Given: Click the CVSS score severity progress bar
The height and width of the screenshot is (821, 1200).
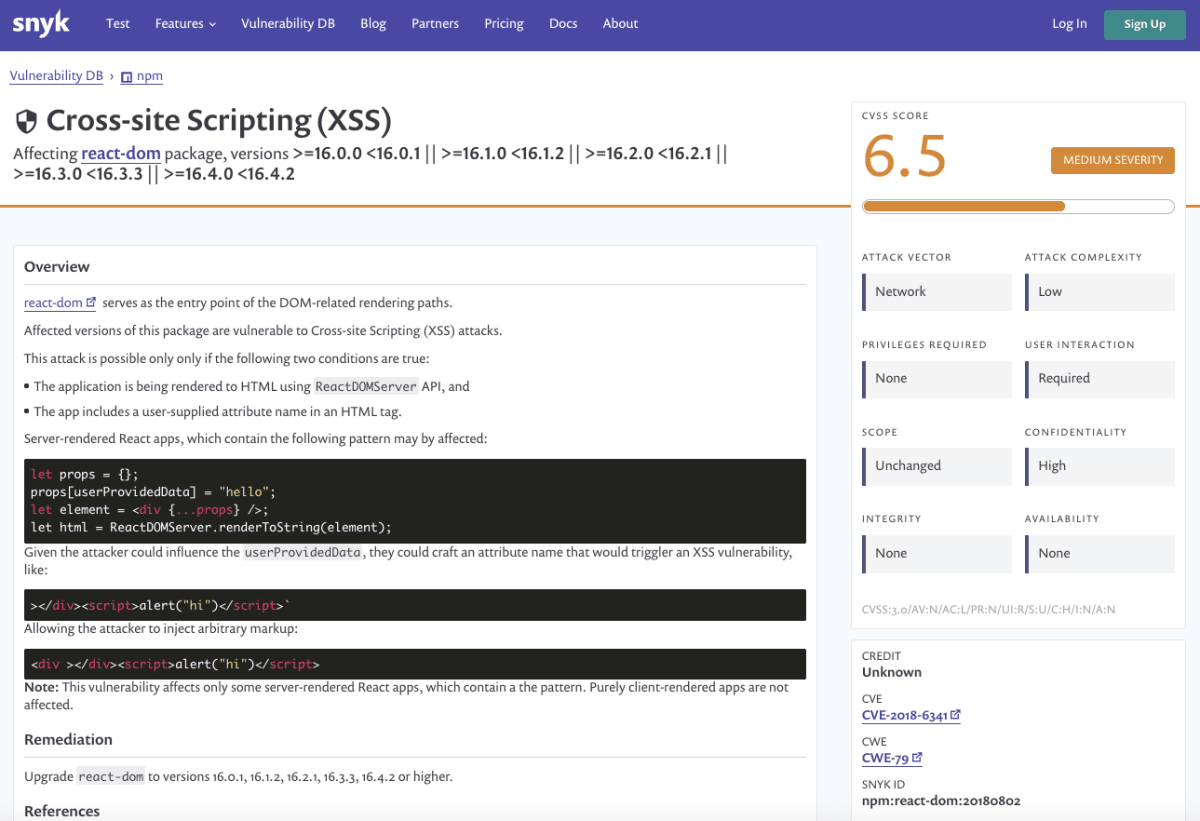Looking at the screenshot, I should pyautogui.click(x=1017, y=205).
